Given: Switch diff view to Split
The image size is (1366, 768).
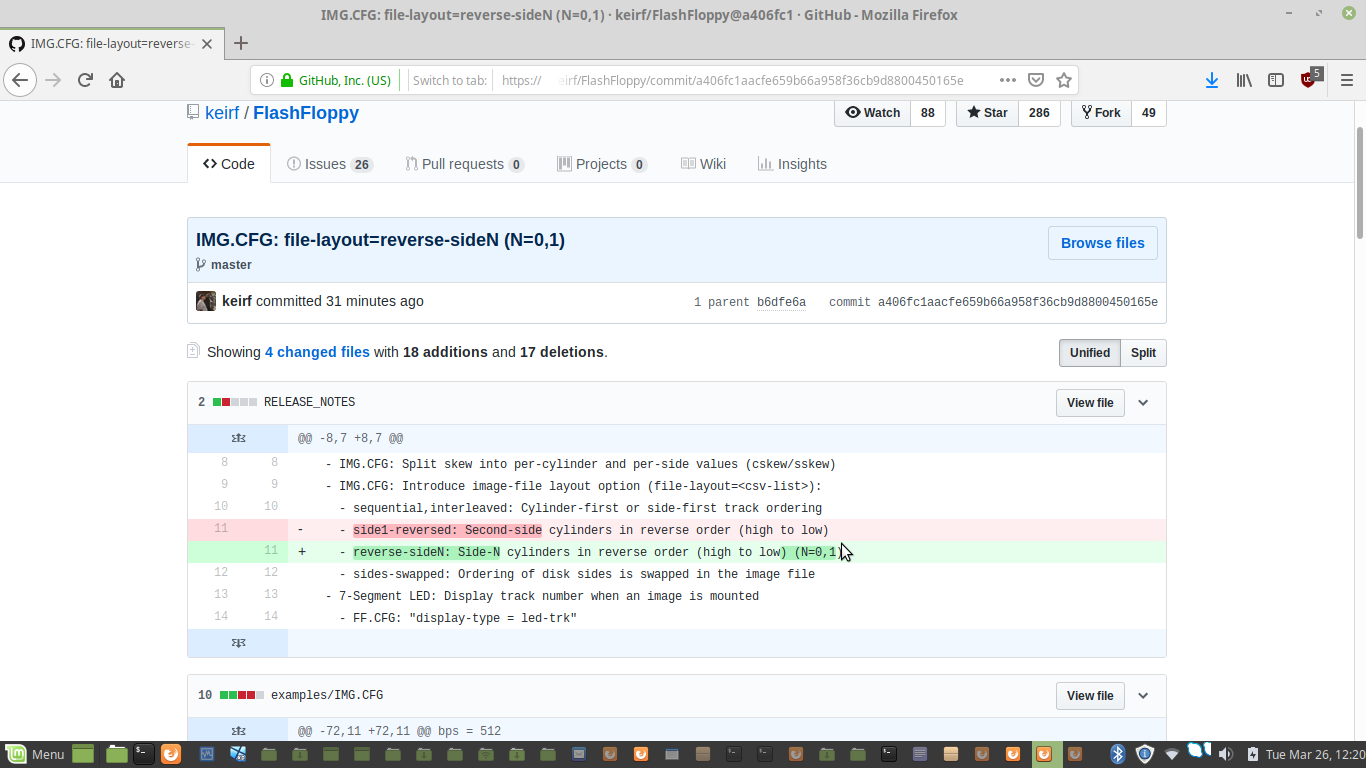Looking at the screenshot, I should [x=1143, y=353].
